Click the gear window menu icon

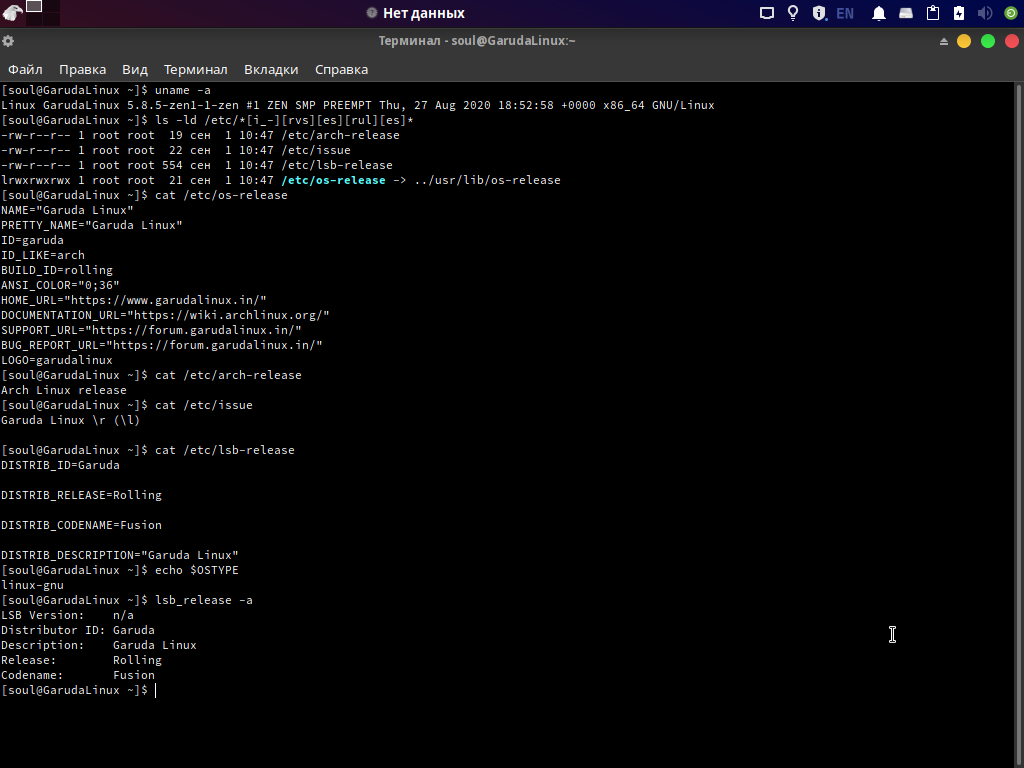(x=8, y=41)
